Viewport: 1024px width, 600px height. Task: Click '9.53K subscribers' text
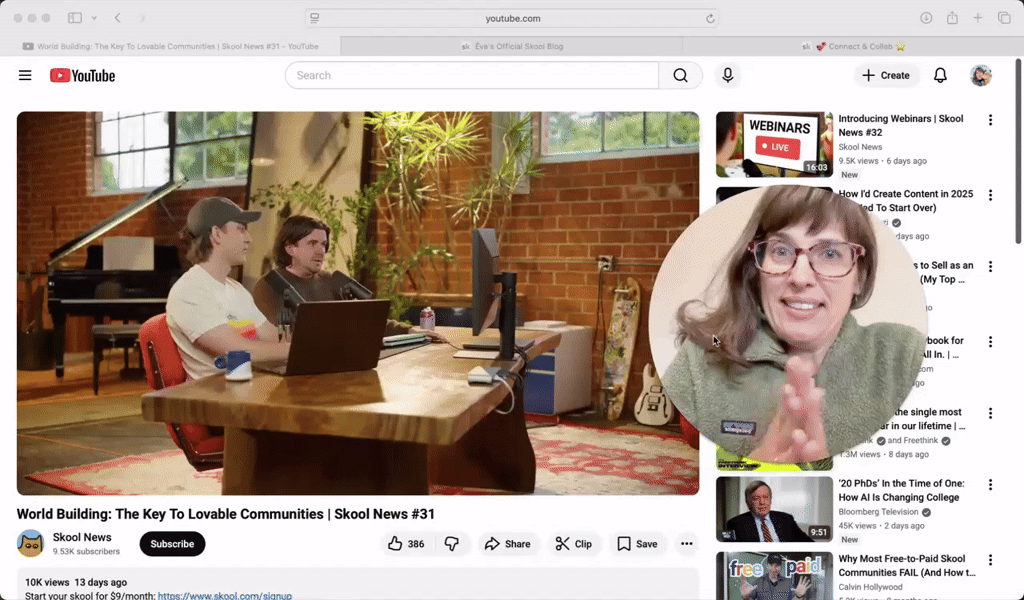click(86, 552)
